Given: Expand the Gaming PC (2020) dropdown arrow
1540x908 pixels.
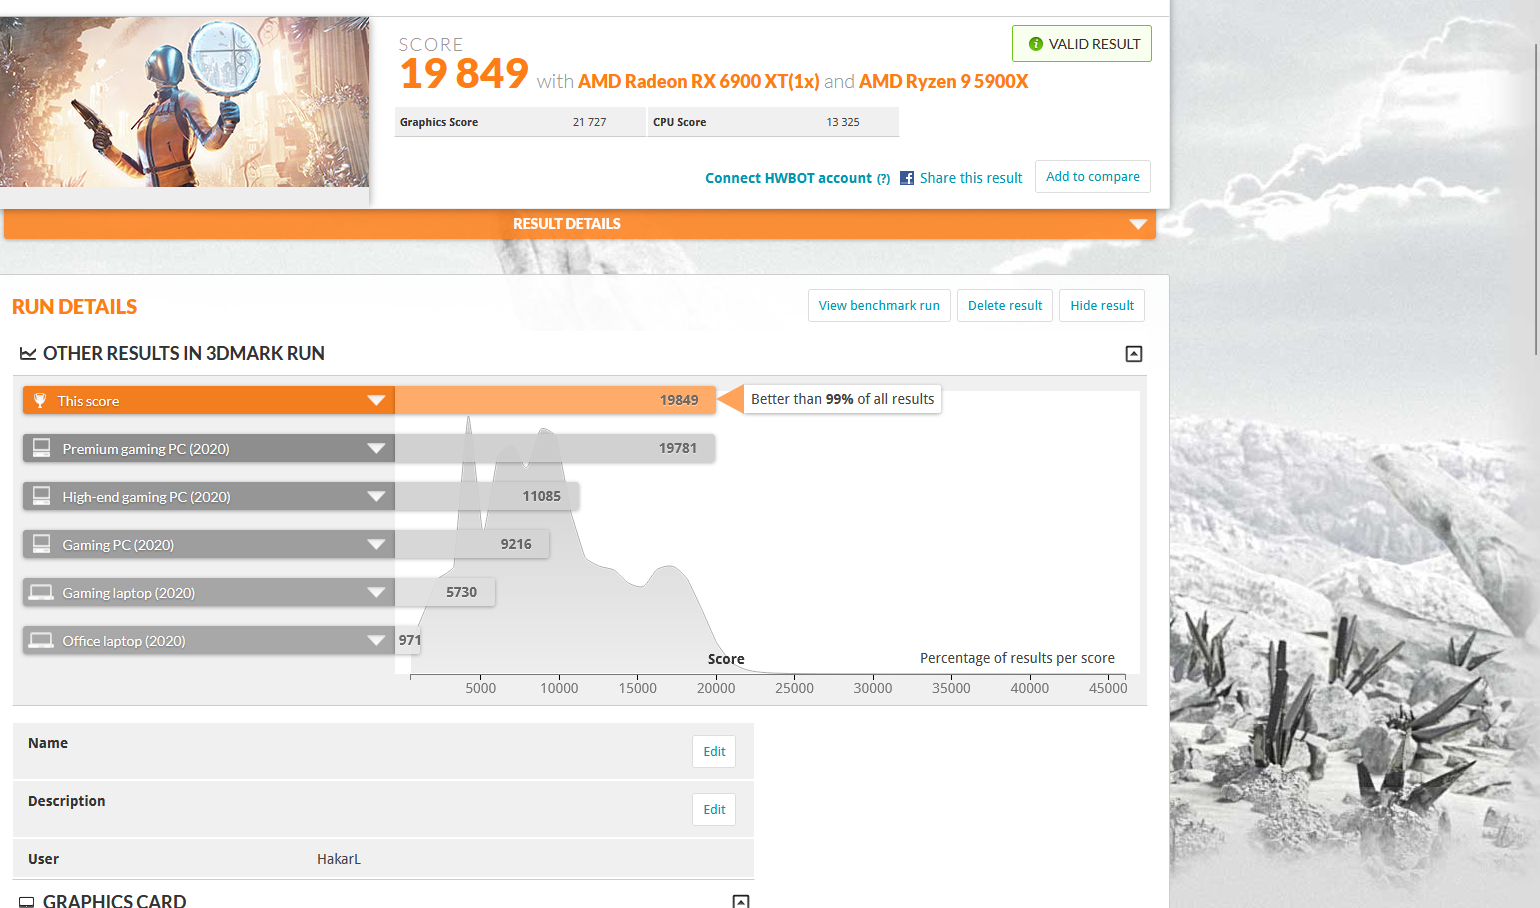Looking at the screenshot, I should pos(376,545).
